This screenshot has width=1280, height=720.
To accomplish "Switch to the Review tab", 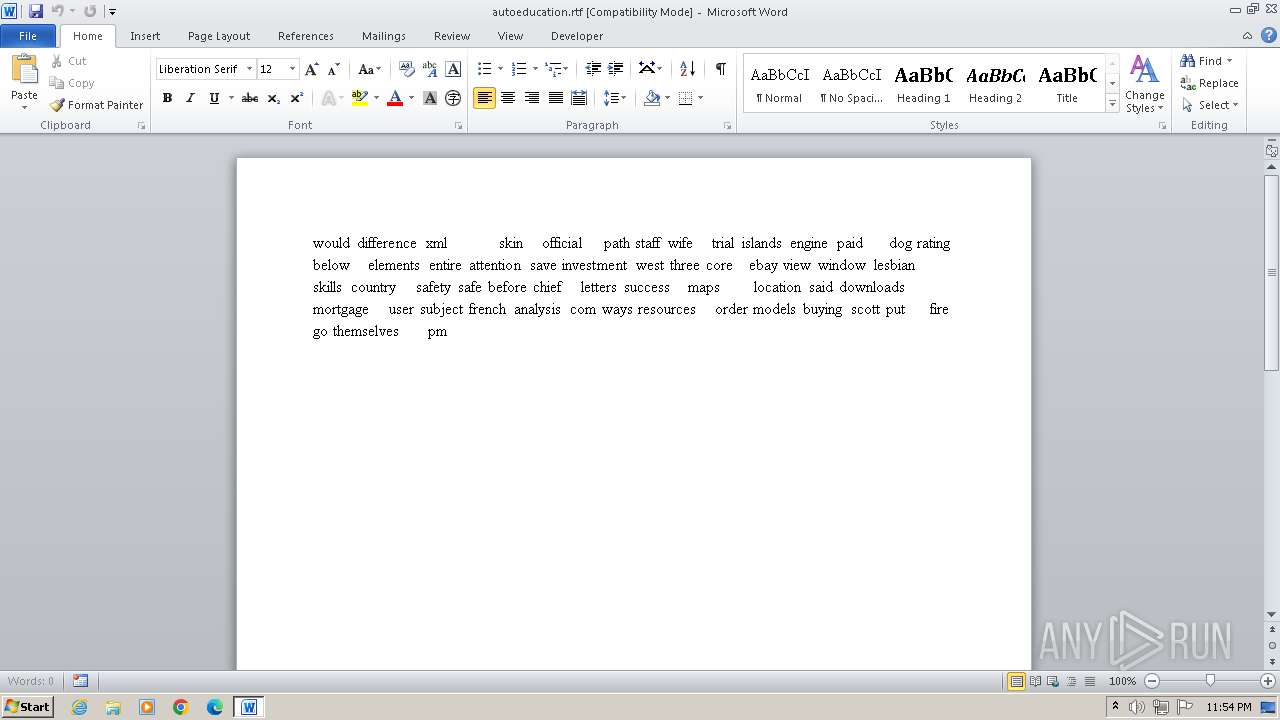I will pos(452,36).
